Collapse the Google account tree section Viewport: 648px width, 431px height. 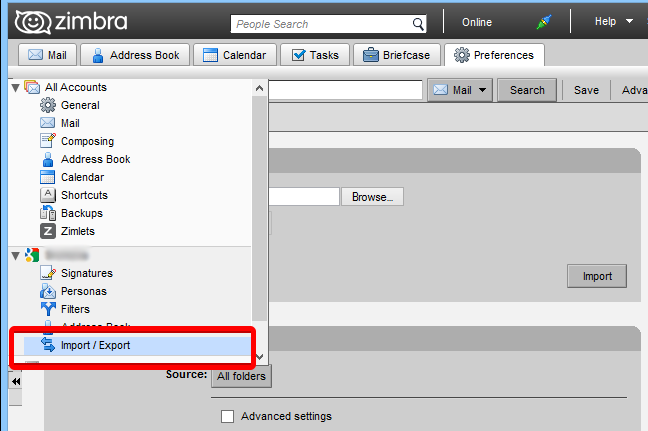(x=16, y=256)
